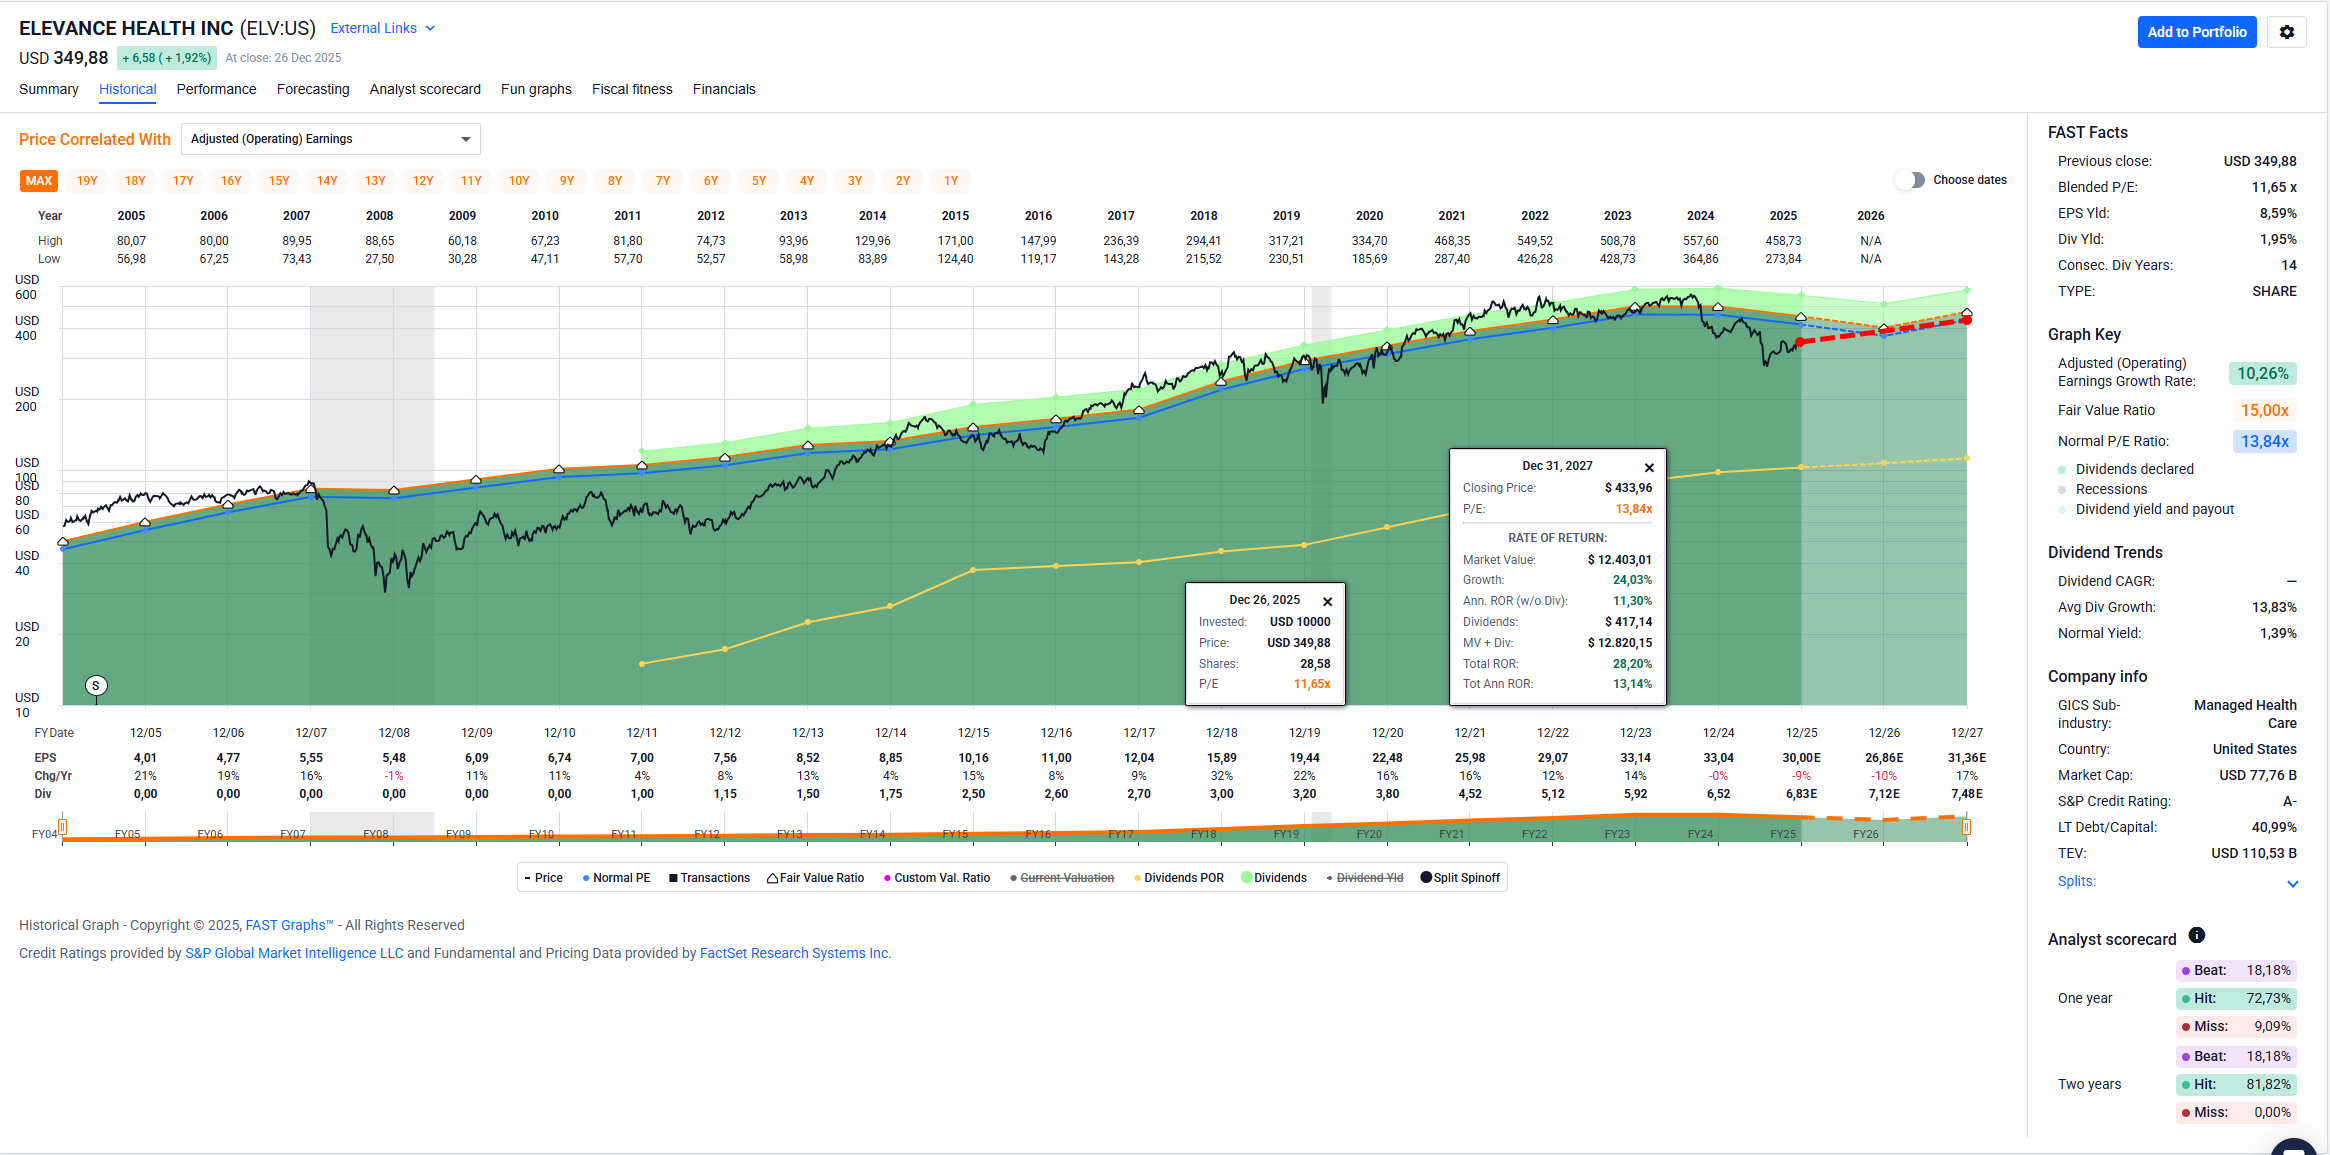Viewport: 2330px width, 1155px height.
Task: Close the Dec 26, 2025 popup
Action: (1327, 601)
